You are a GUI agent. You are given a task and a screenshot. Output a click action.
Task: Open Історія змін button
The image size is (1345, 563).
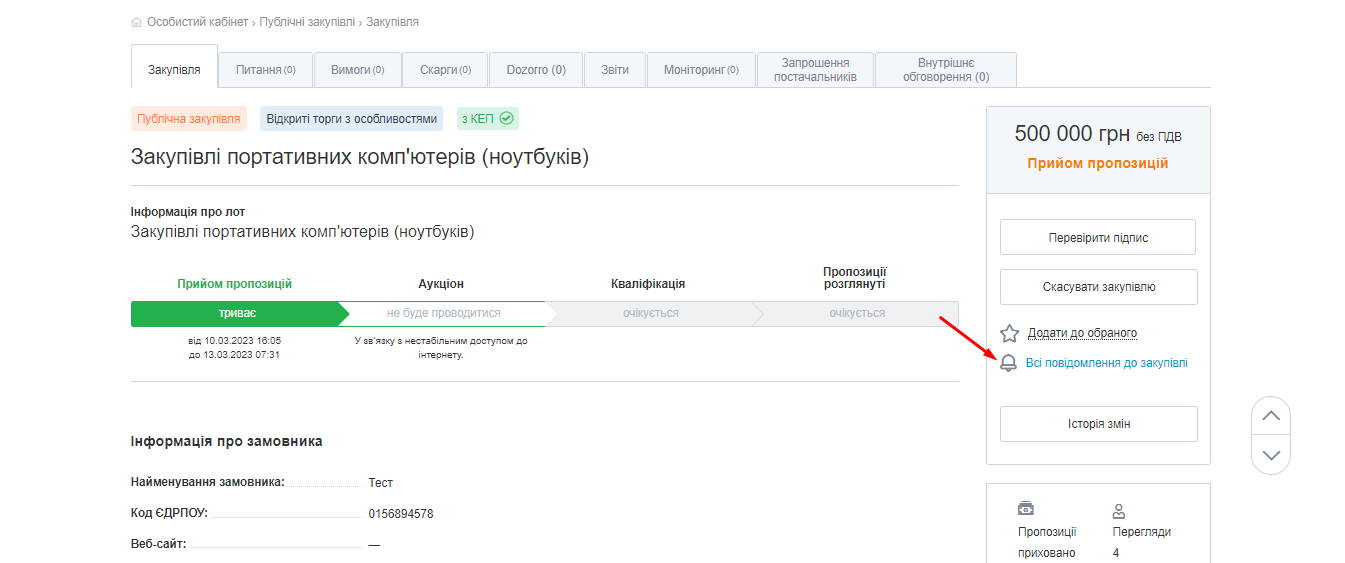(1098, 424)
